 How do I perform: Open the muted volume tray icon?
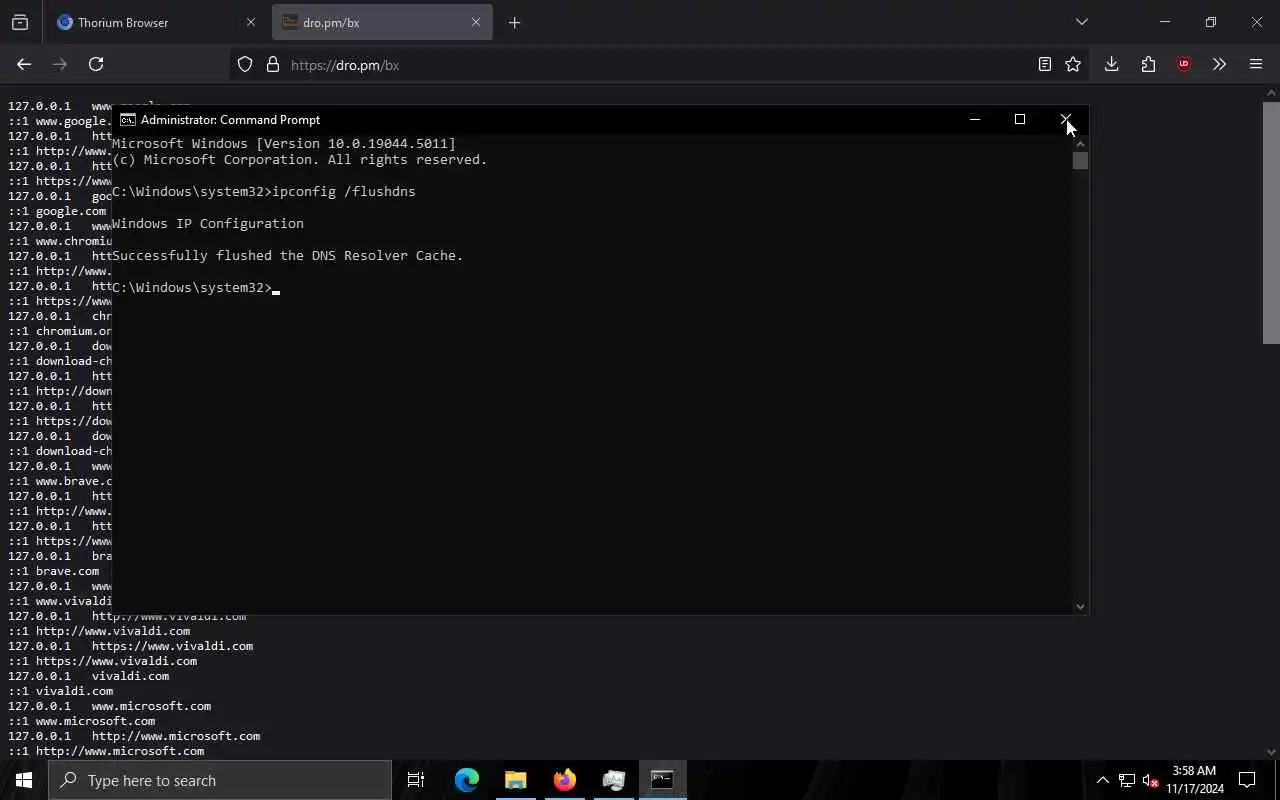click(1151, 780)
